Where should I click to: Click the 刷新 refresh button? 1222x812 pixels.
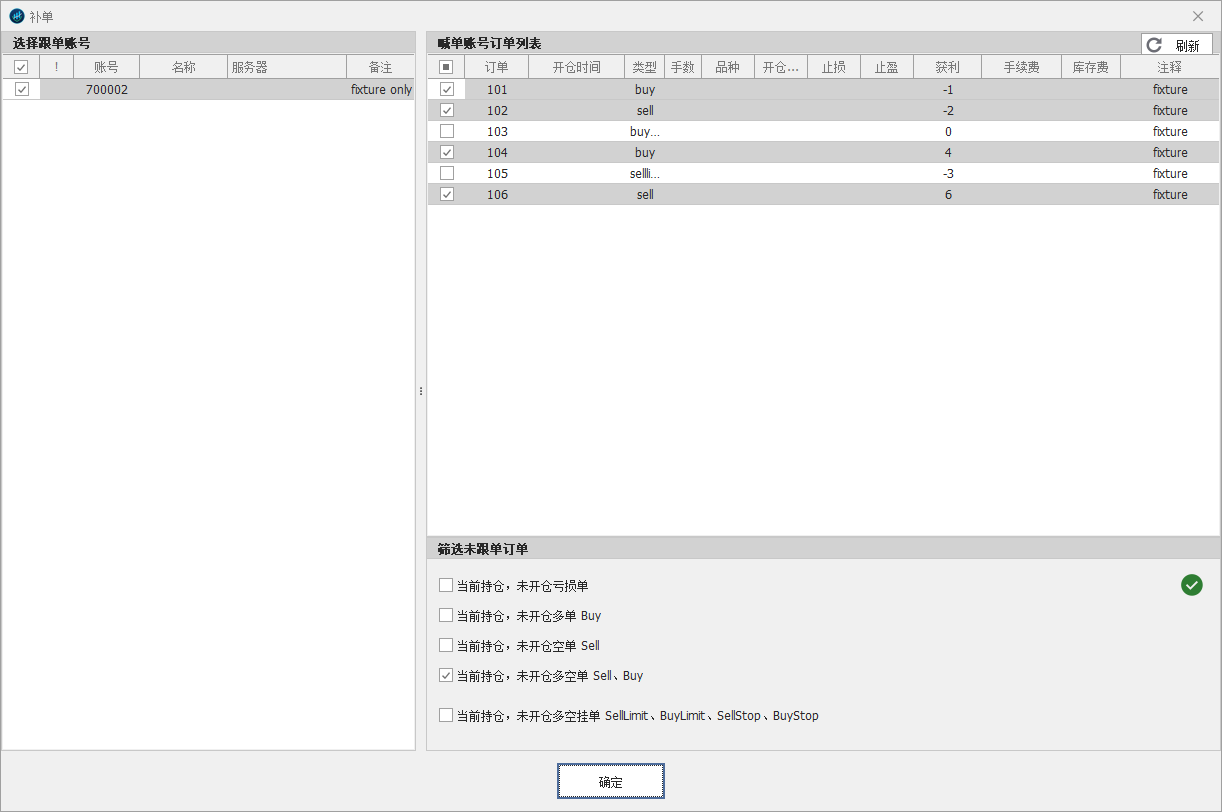pos(1176,45)
